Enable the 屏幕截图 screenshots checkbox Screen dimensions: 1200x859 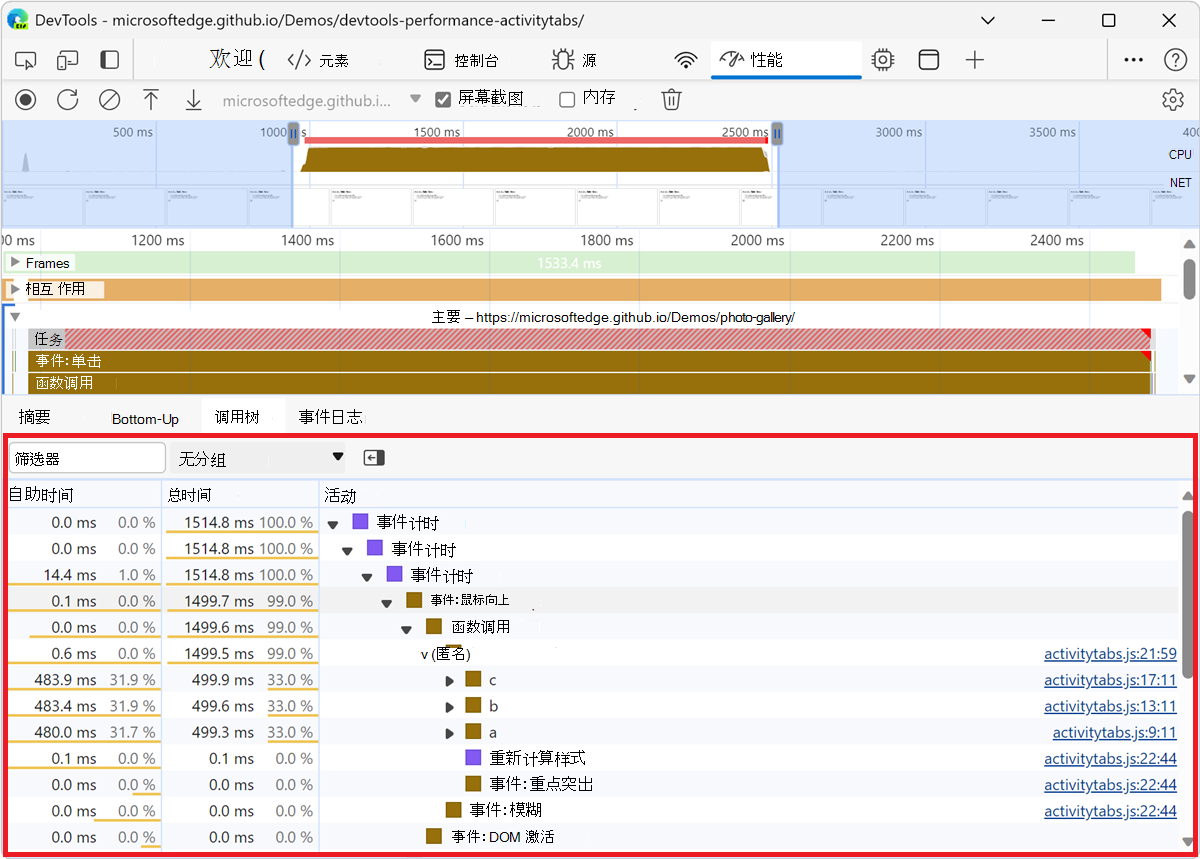tap(442, 98)
